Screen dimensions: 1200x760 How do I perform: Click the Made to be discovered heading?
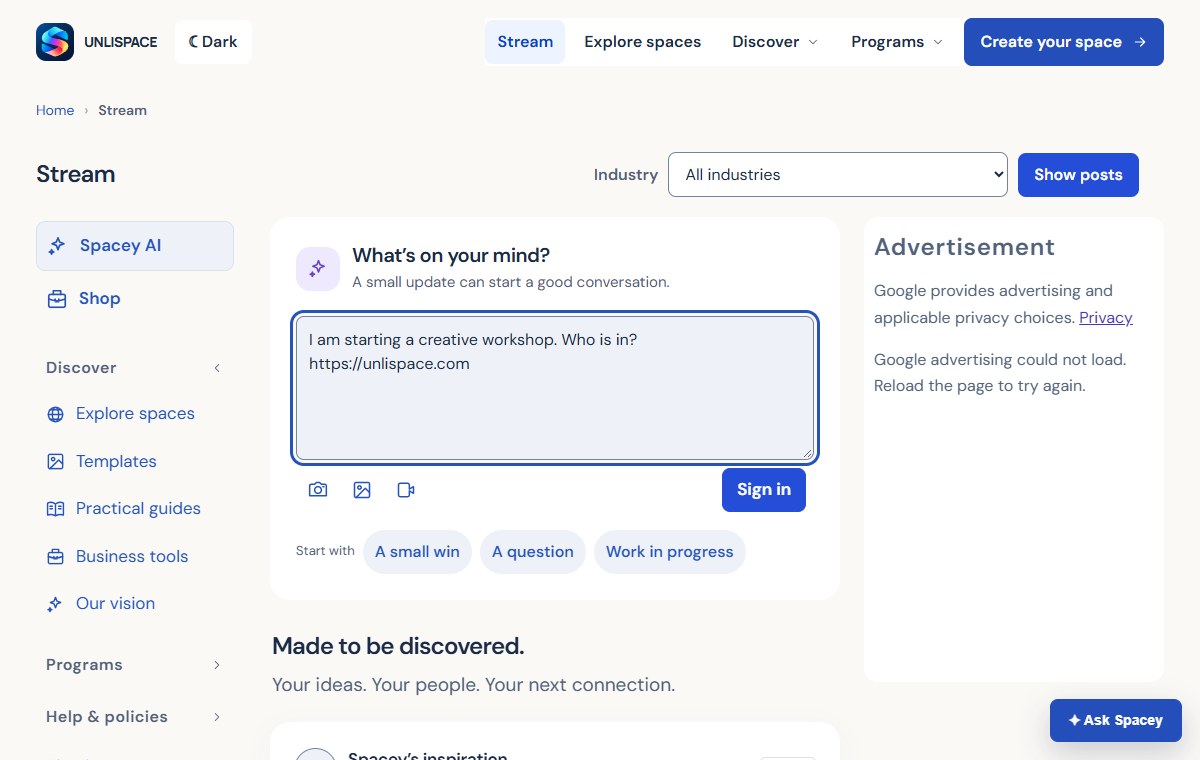(x=398, y=646)
